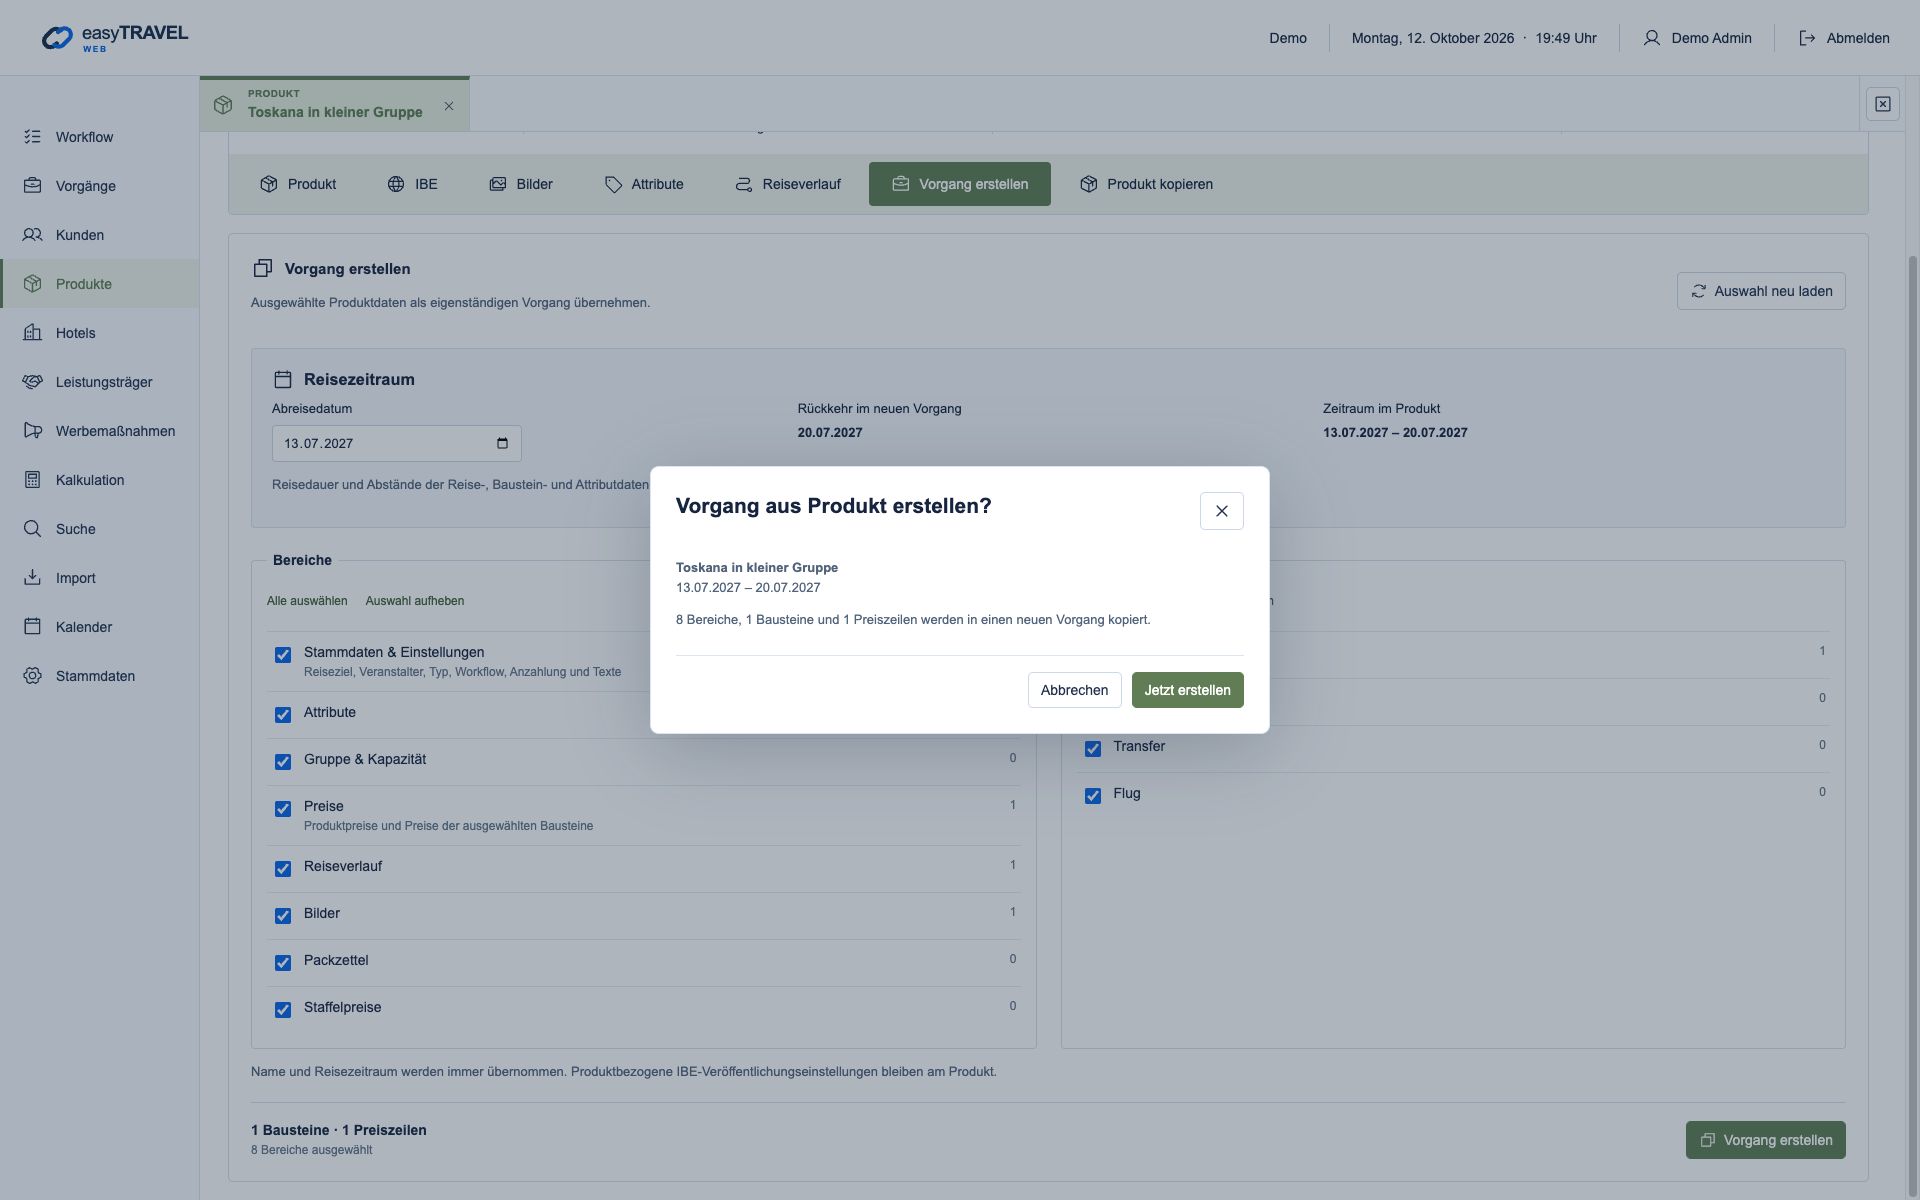Screen dimensions: 1920x1200
Task: Close the dialog with the X button
Action: point(1221,511)
